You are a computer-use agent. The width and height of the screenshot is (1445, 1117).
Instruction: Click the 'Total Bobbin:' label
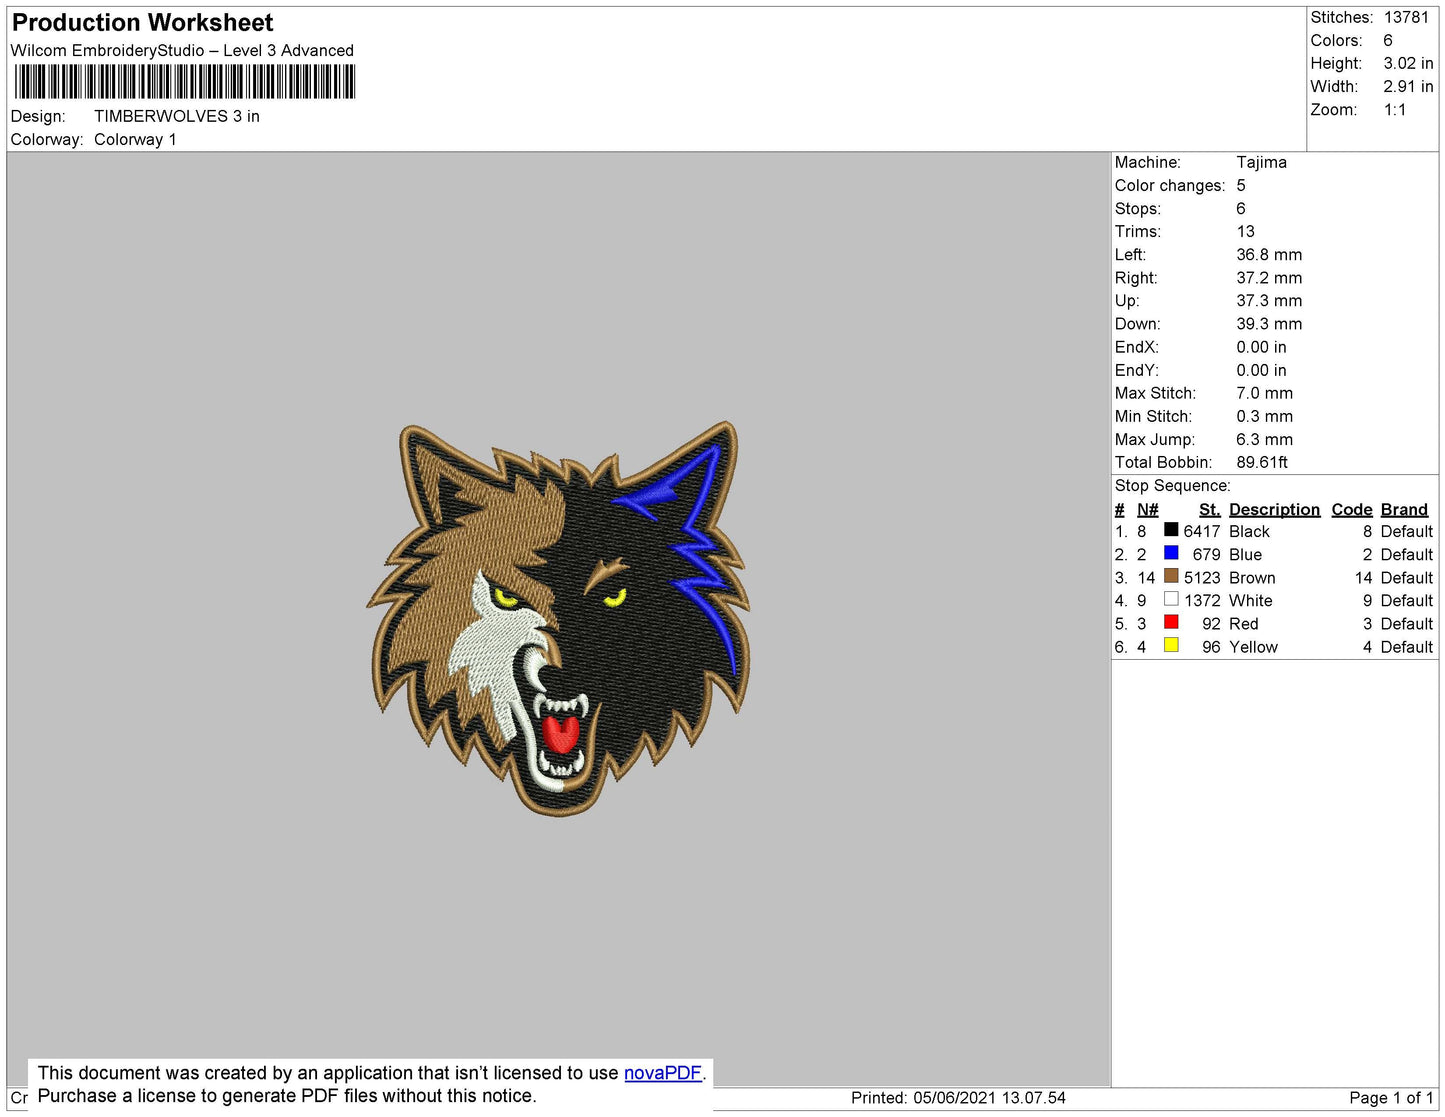tap(1163, 462)
